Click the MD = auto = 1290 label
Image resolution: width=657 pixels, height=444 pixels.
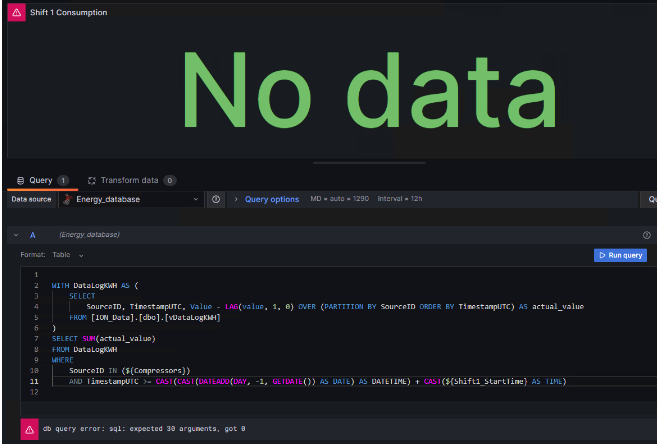tap(339, 199)
